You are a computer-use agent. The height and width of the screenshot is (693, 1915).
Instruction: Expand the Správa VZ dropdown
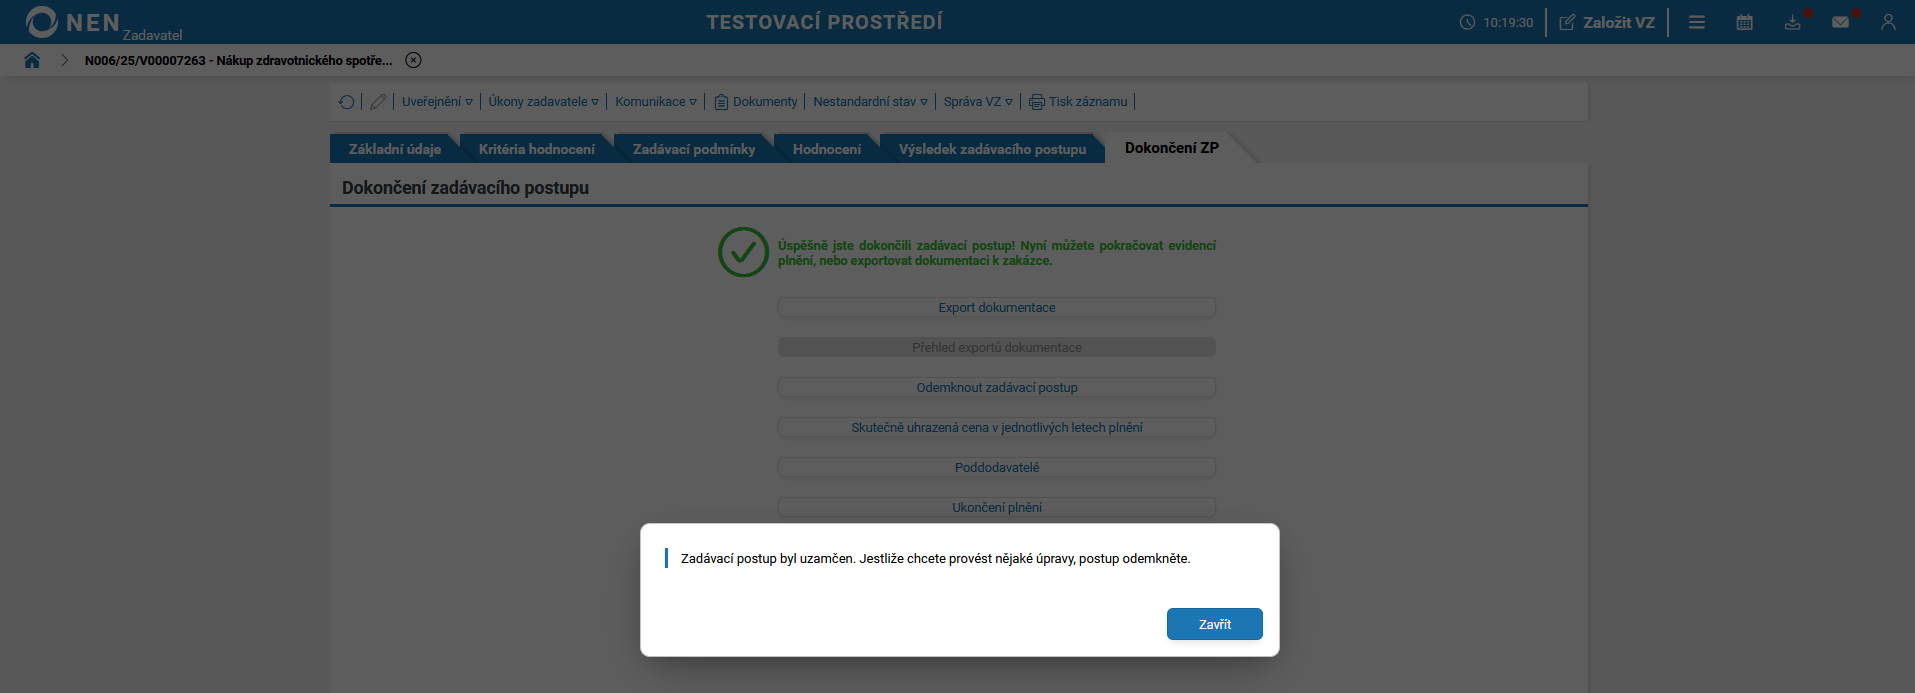click(x=977, y=101)
